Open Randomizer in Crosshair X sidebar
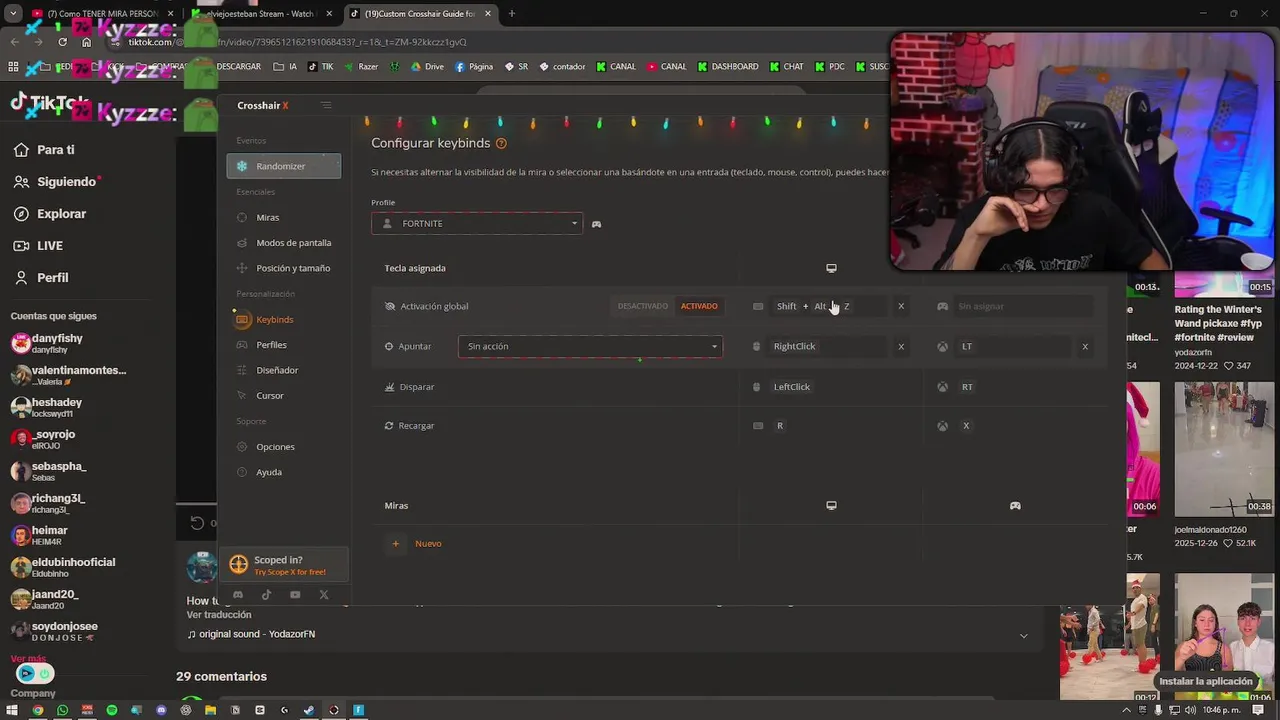Image resolution: width=1280 pixels, height=720 pixels. click(x=284, y=166)
